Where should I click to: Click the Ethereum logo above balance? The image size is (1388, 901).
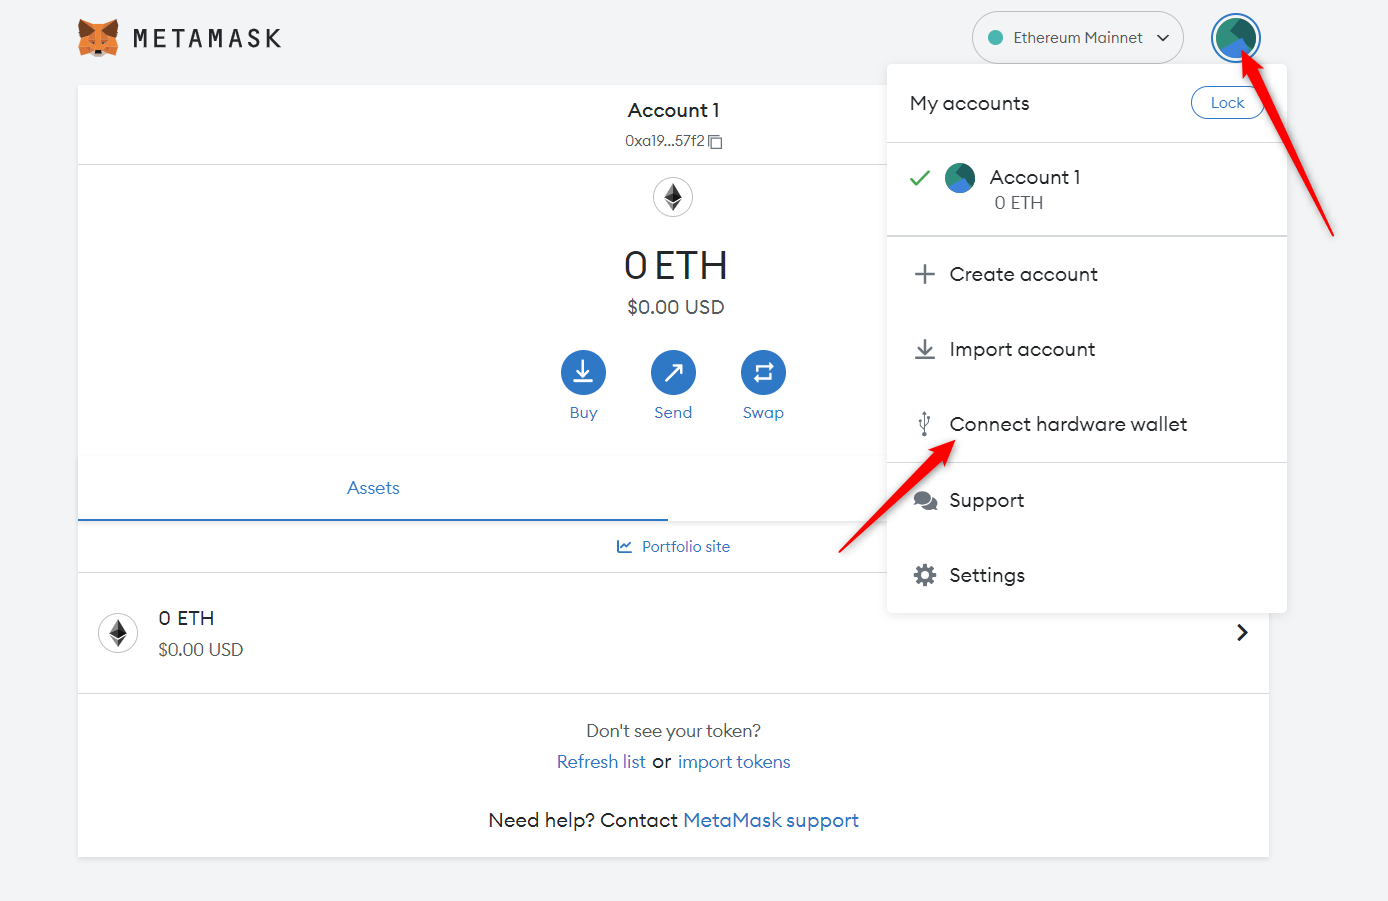(673, 197)
